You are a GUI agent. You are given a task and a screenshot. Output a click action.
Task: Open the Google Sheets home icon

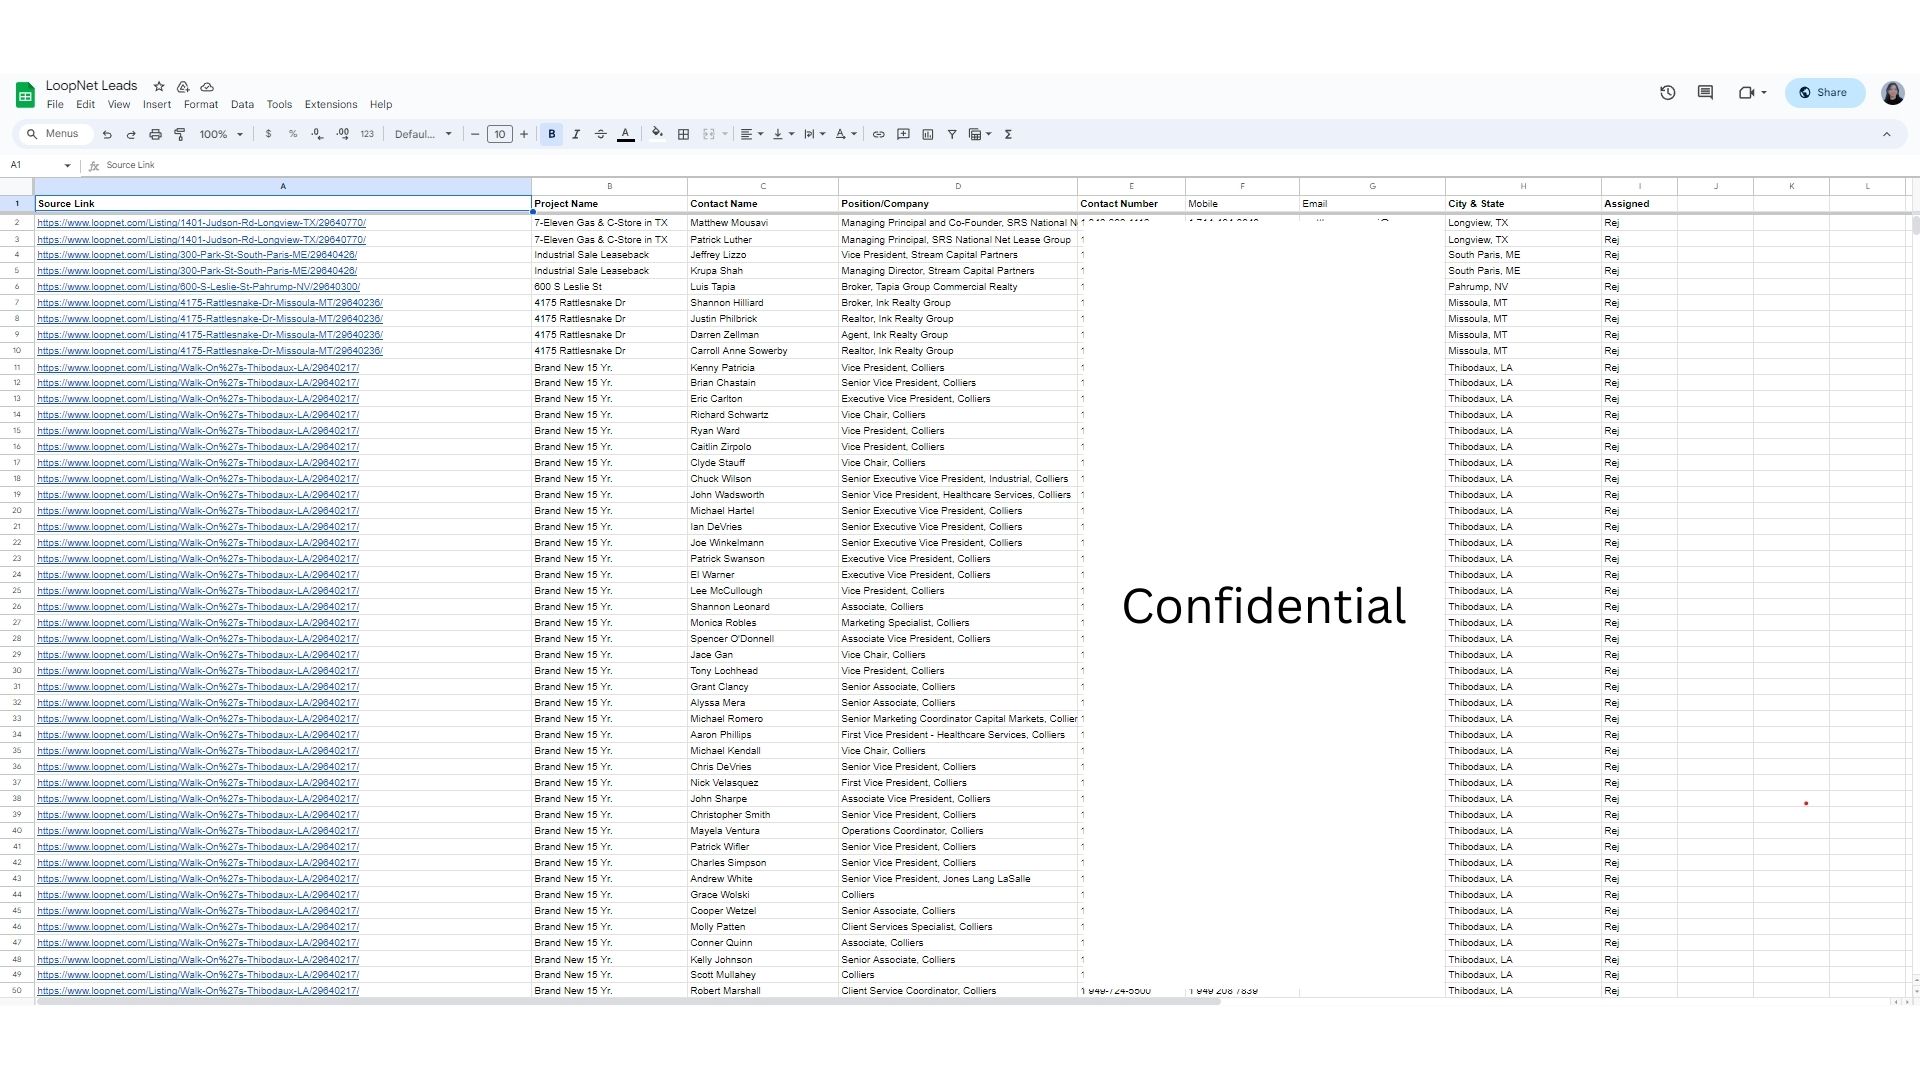[25, 95]
